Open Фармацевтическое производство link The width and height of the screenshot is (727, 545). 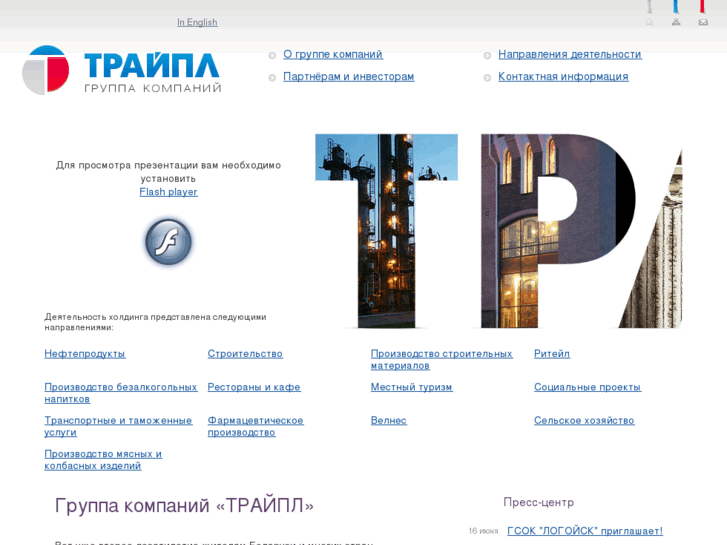click(255, 426)
